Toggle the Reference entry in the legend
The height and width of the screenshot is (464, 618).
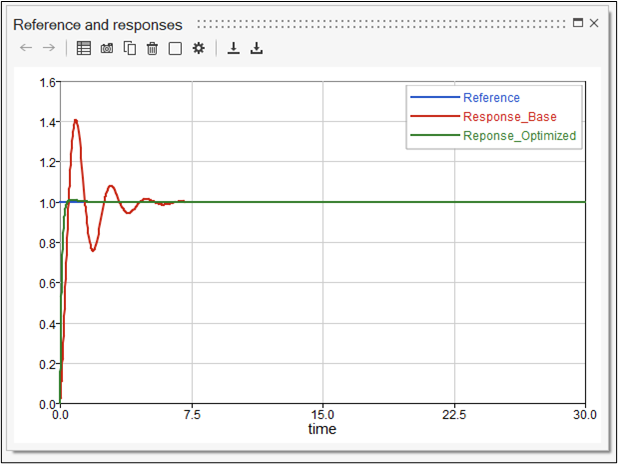pyautogui.click(x=491, y=98)
